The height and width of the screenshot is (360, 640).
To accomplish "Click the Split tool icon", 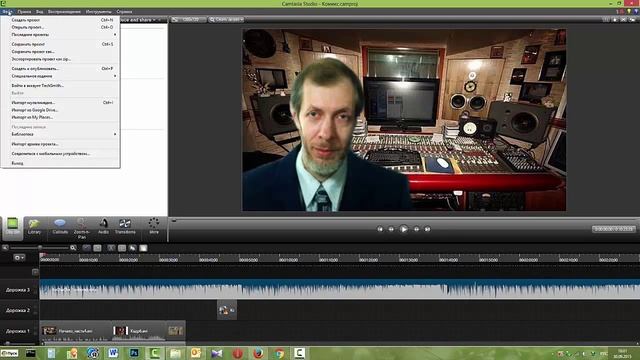I will pos(122,248).
